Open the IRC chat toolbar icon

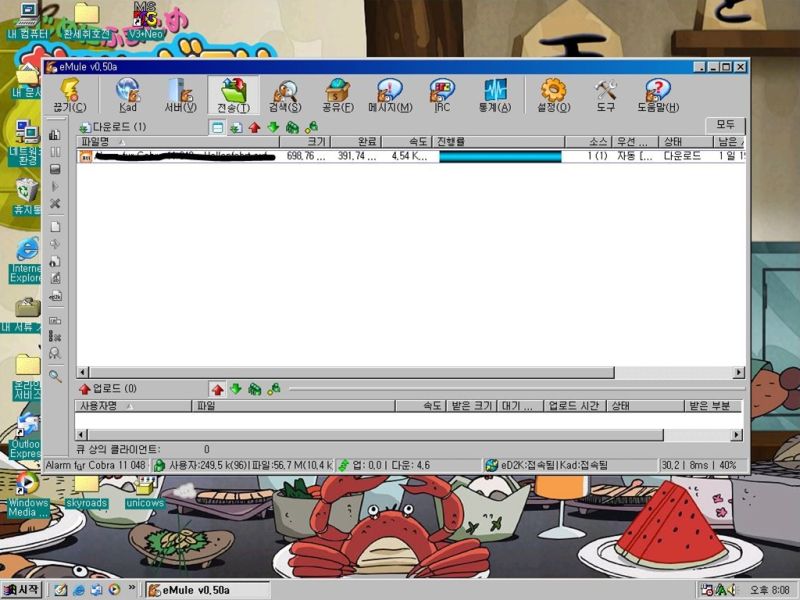pos(441,92)
